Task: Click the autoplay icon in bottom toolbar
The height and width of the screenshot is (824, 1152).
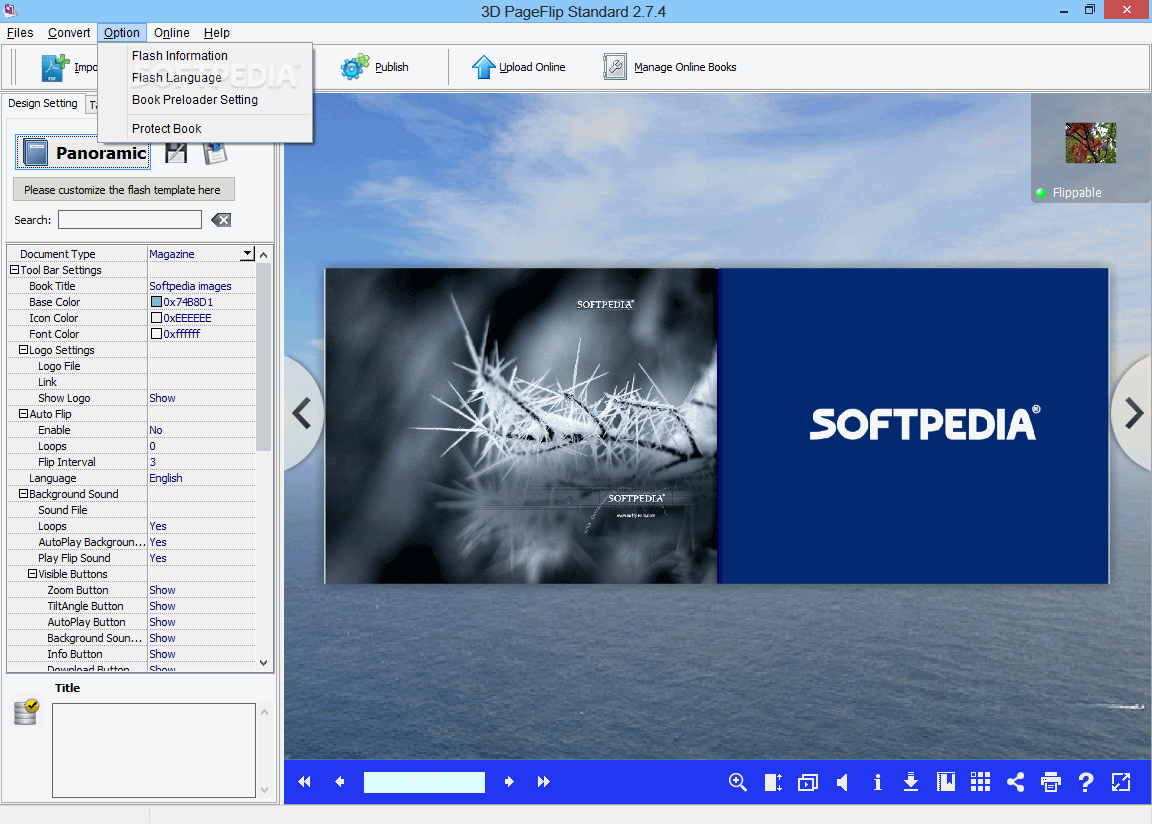Action: click(807, 782)
